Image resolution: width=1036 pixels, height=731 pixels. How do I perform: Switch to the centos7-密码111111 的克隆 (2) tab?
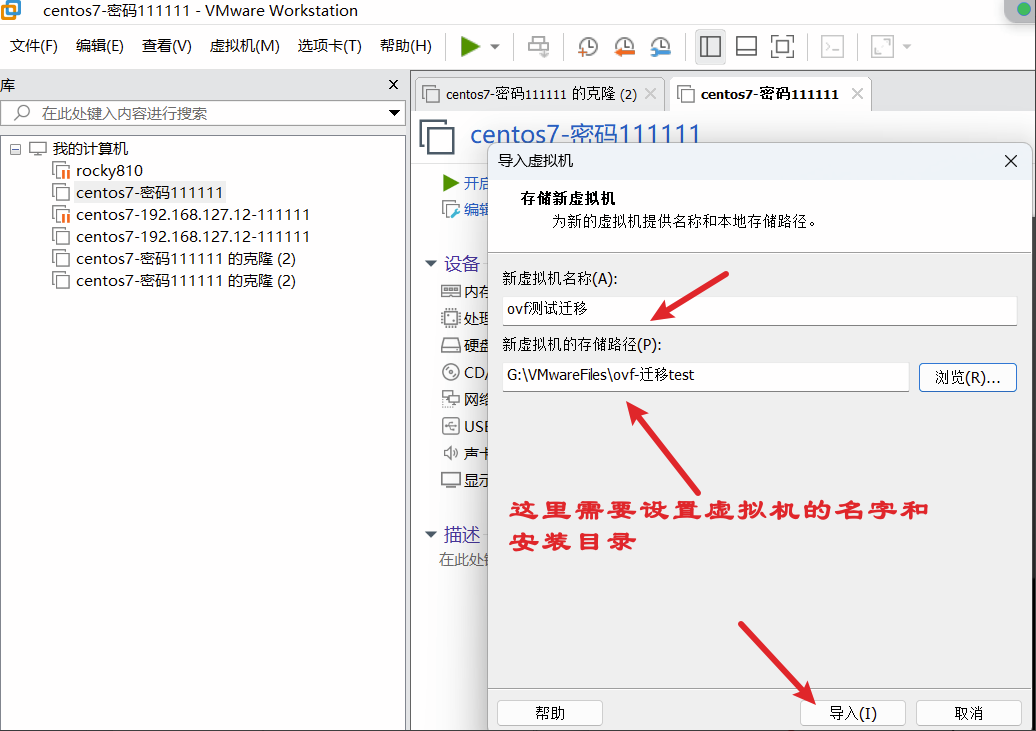click(540, 94)
